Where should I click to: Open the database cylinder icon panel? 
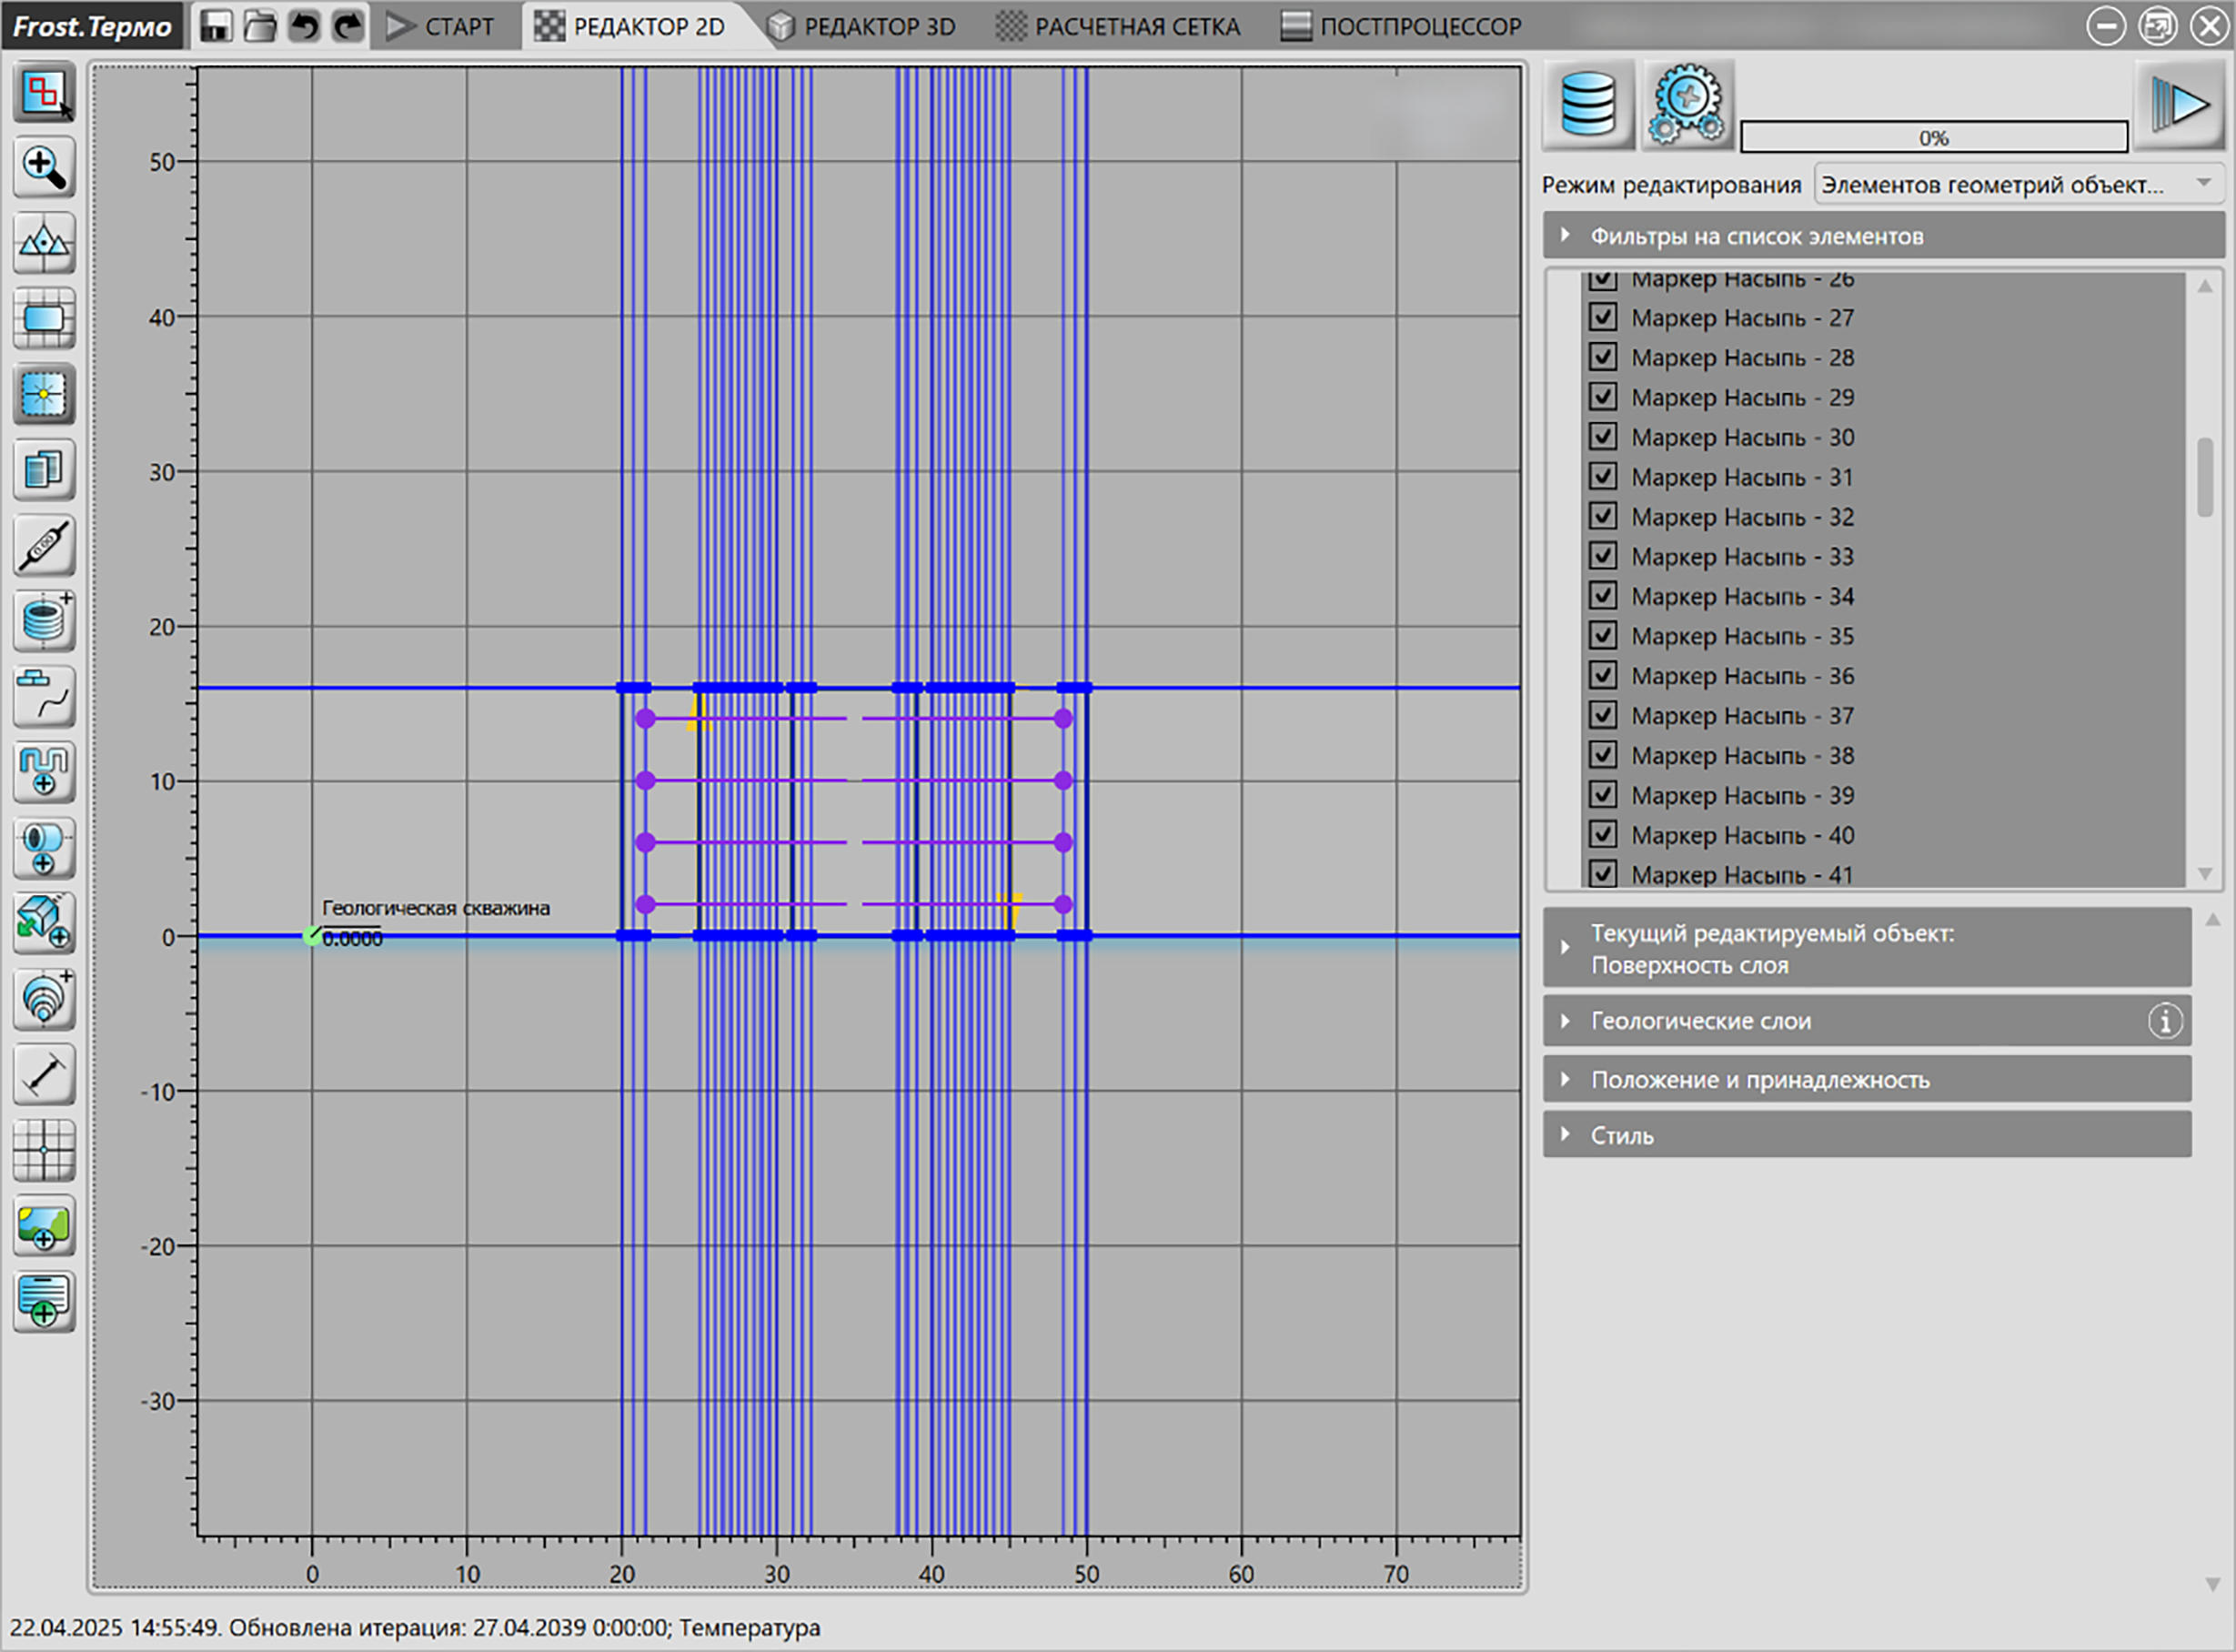(x=1588, y=104)
